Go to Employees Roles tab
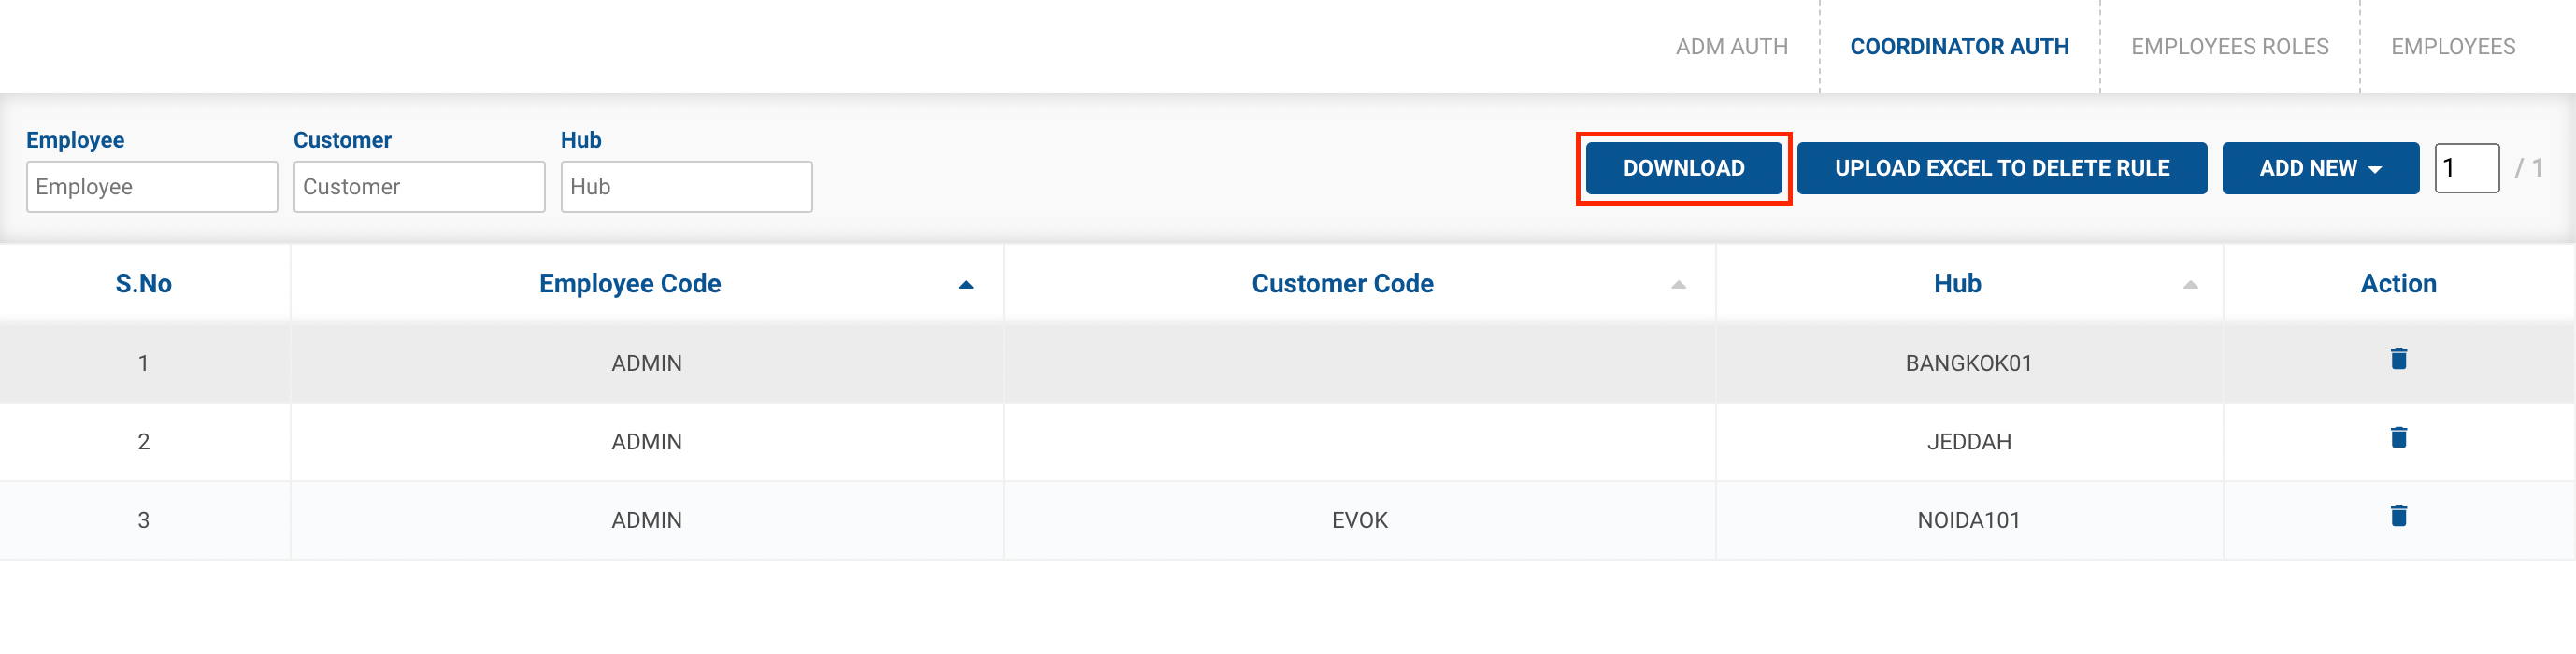Image resolution: width=2576 pixels, height=654 pixels. (x=2229, y=47)
